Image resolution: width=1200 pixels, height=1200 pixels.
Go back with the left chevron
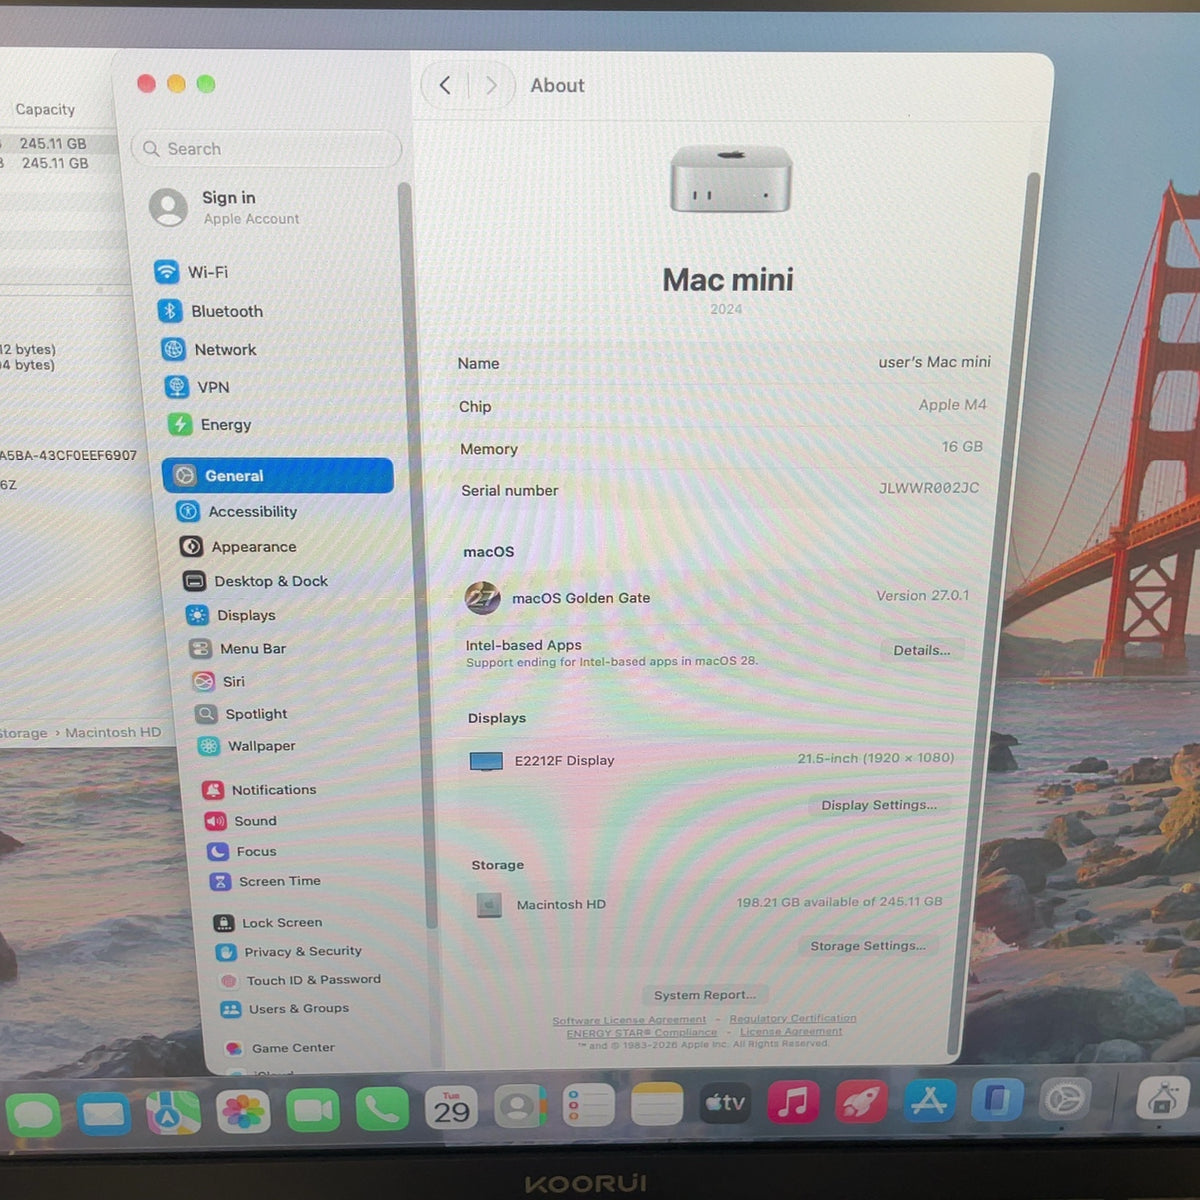pos(445,86)
